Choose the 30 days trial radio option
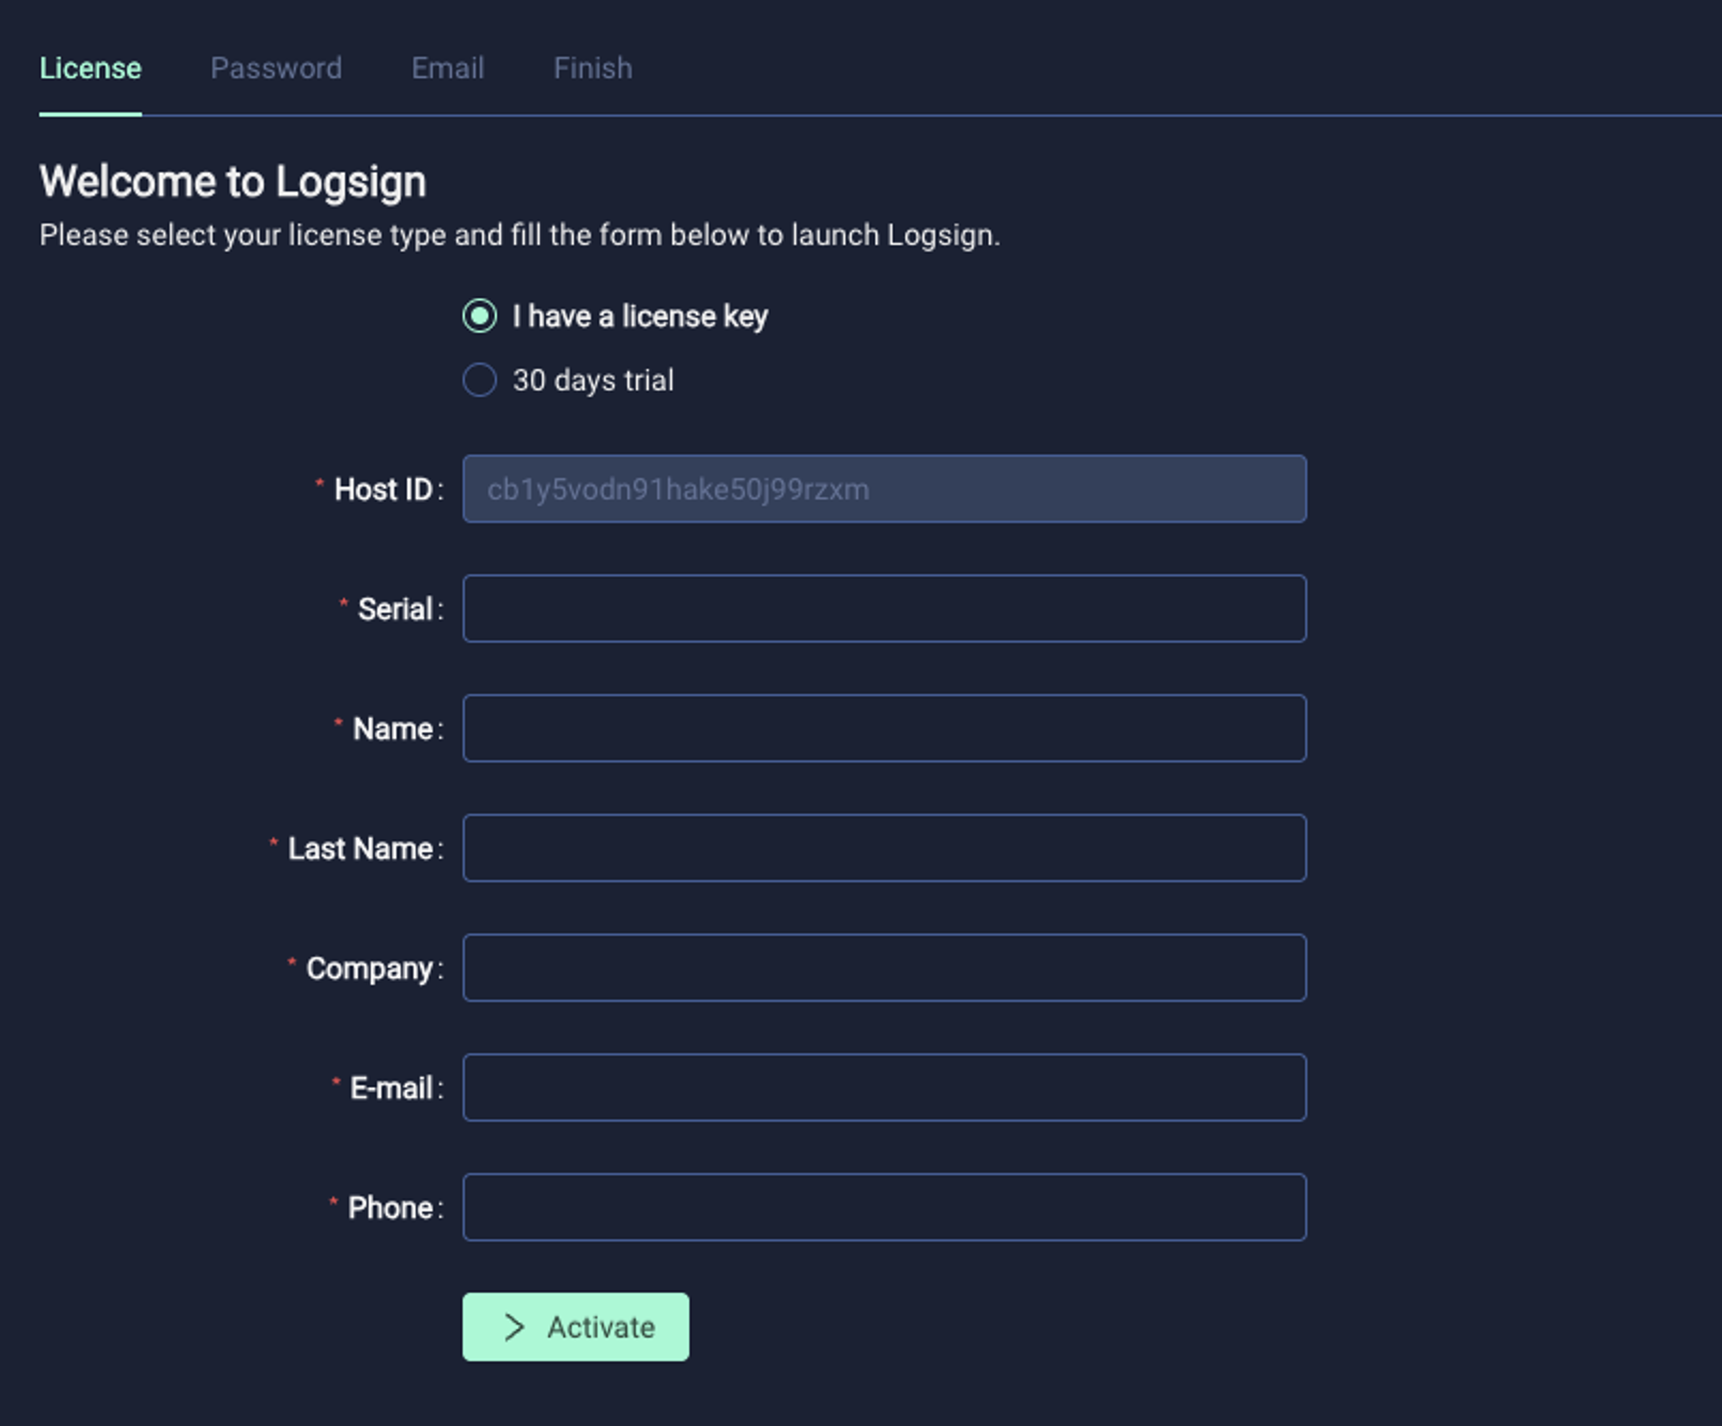 click(x=480, y=380)
